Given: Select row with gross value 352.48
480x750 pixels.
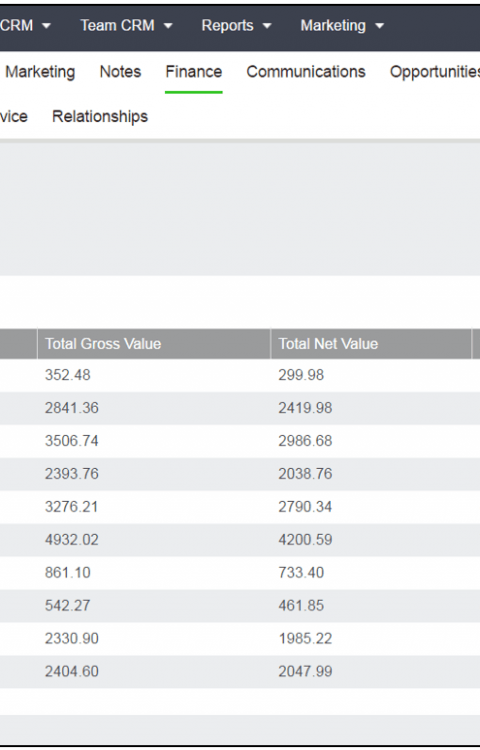Looking at the screenshot, I should pyautogui.click(x=240, y=375).
